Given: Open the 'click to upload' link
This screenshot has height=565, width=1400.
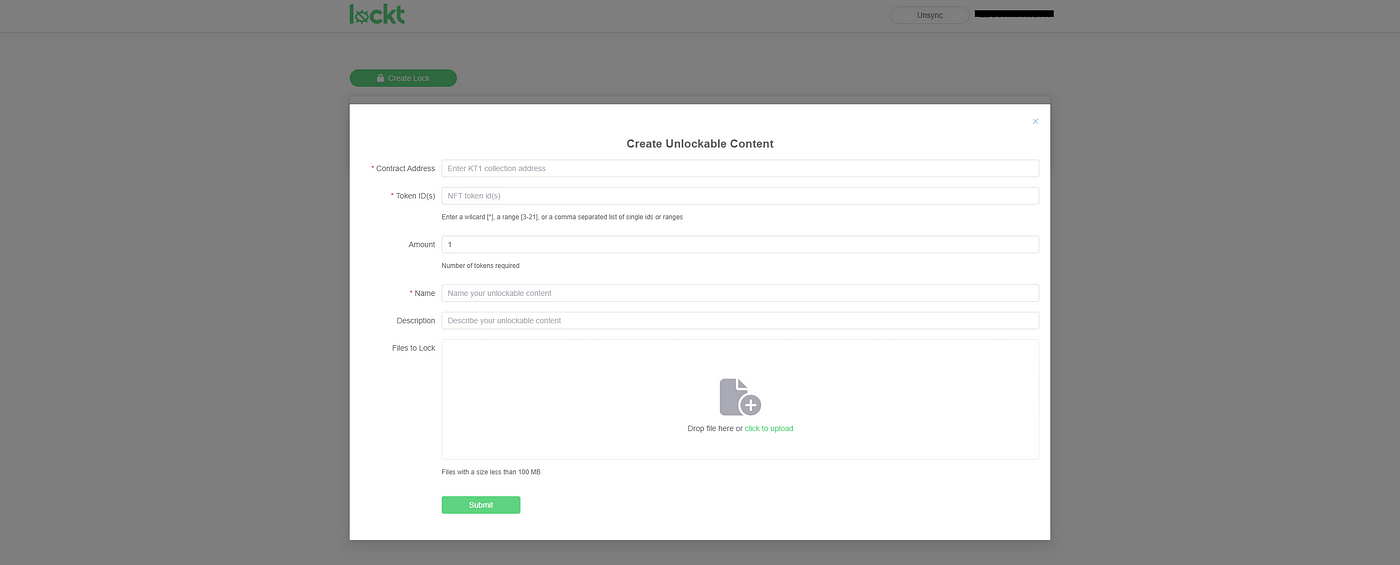Looking at the screenshot, I should (x=768, y=428).
